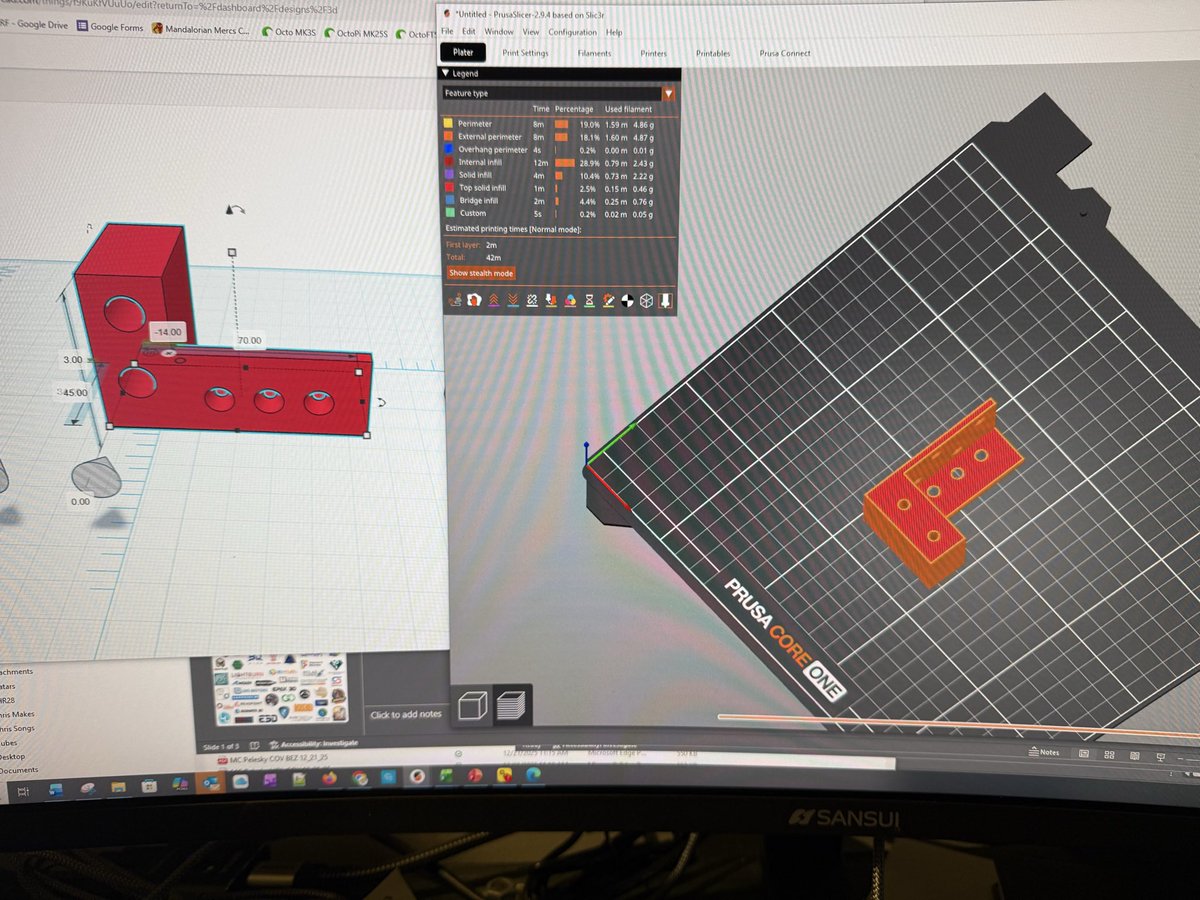Toggle Pause prints hourglass icon
This screenshot has width=1200, height=900.
tap(589, 300)
